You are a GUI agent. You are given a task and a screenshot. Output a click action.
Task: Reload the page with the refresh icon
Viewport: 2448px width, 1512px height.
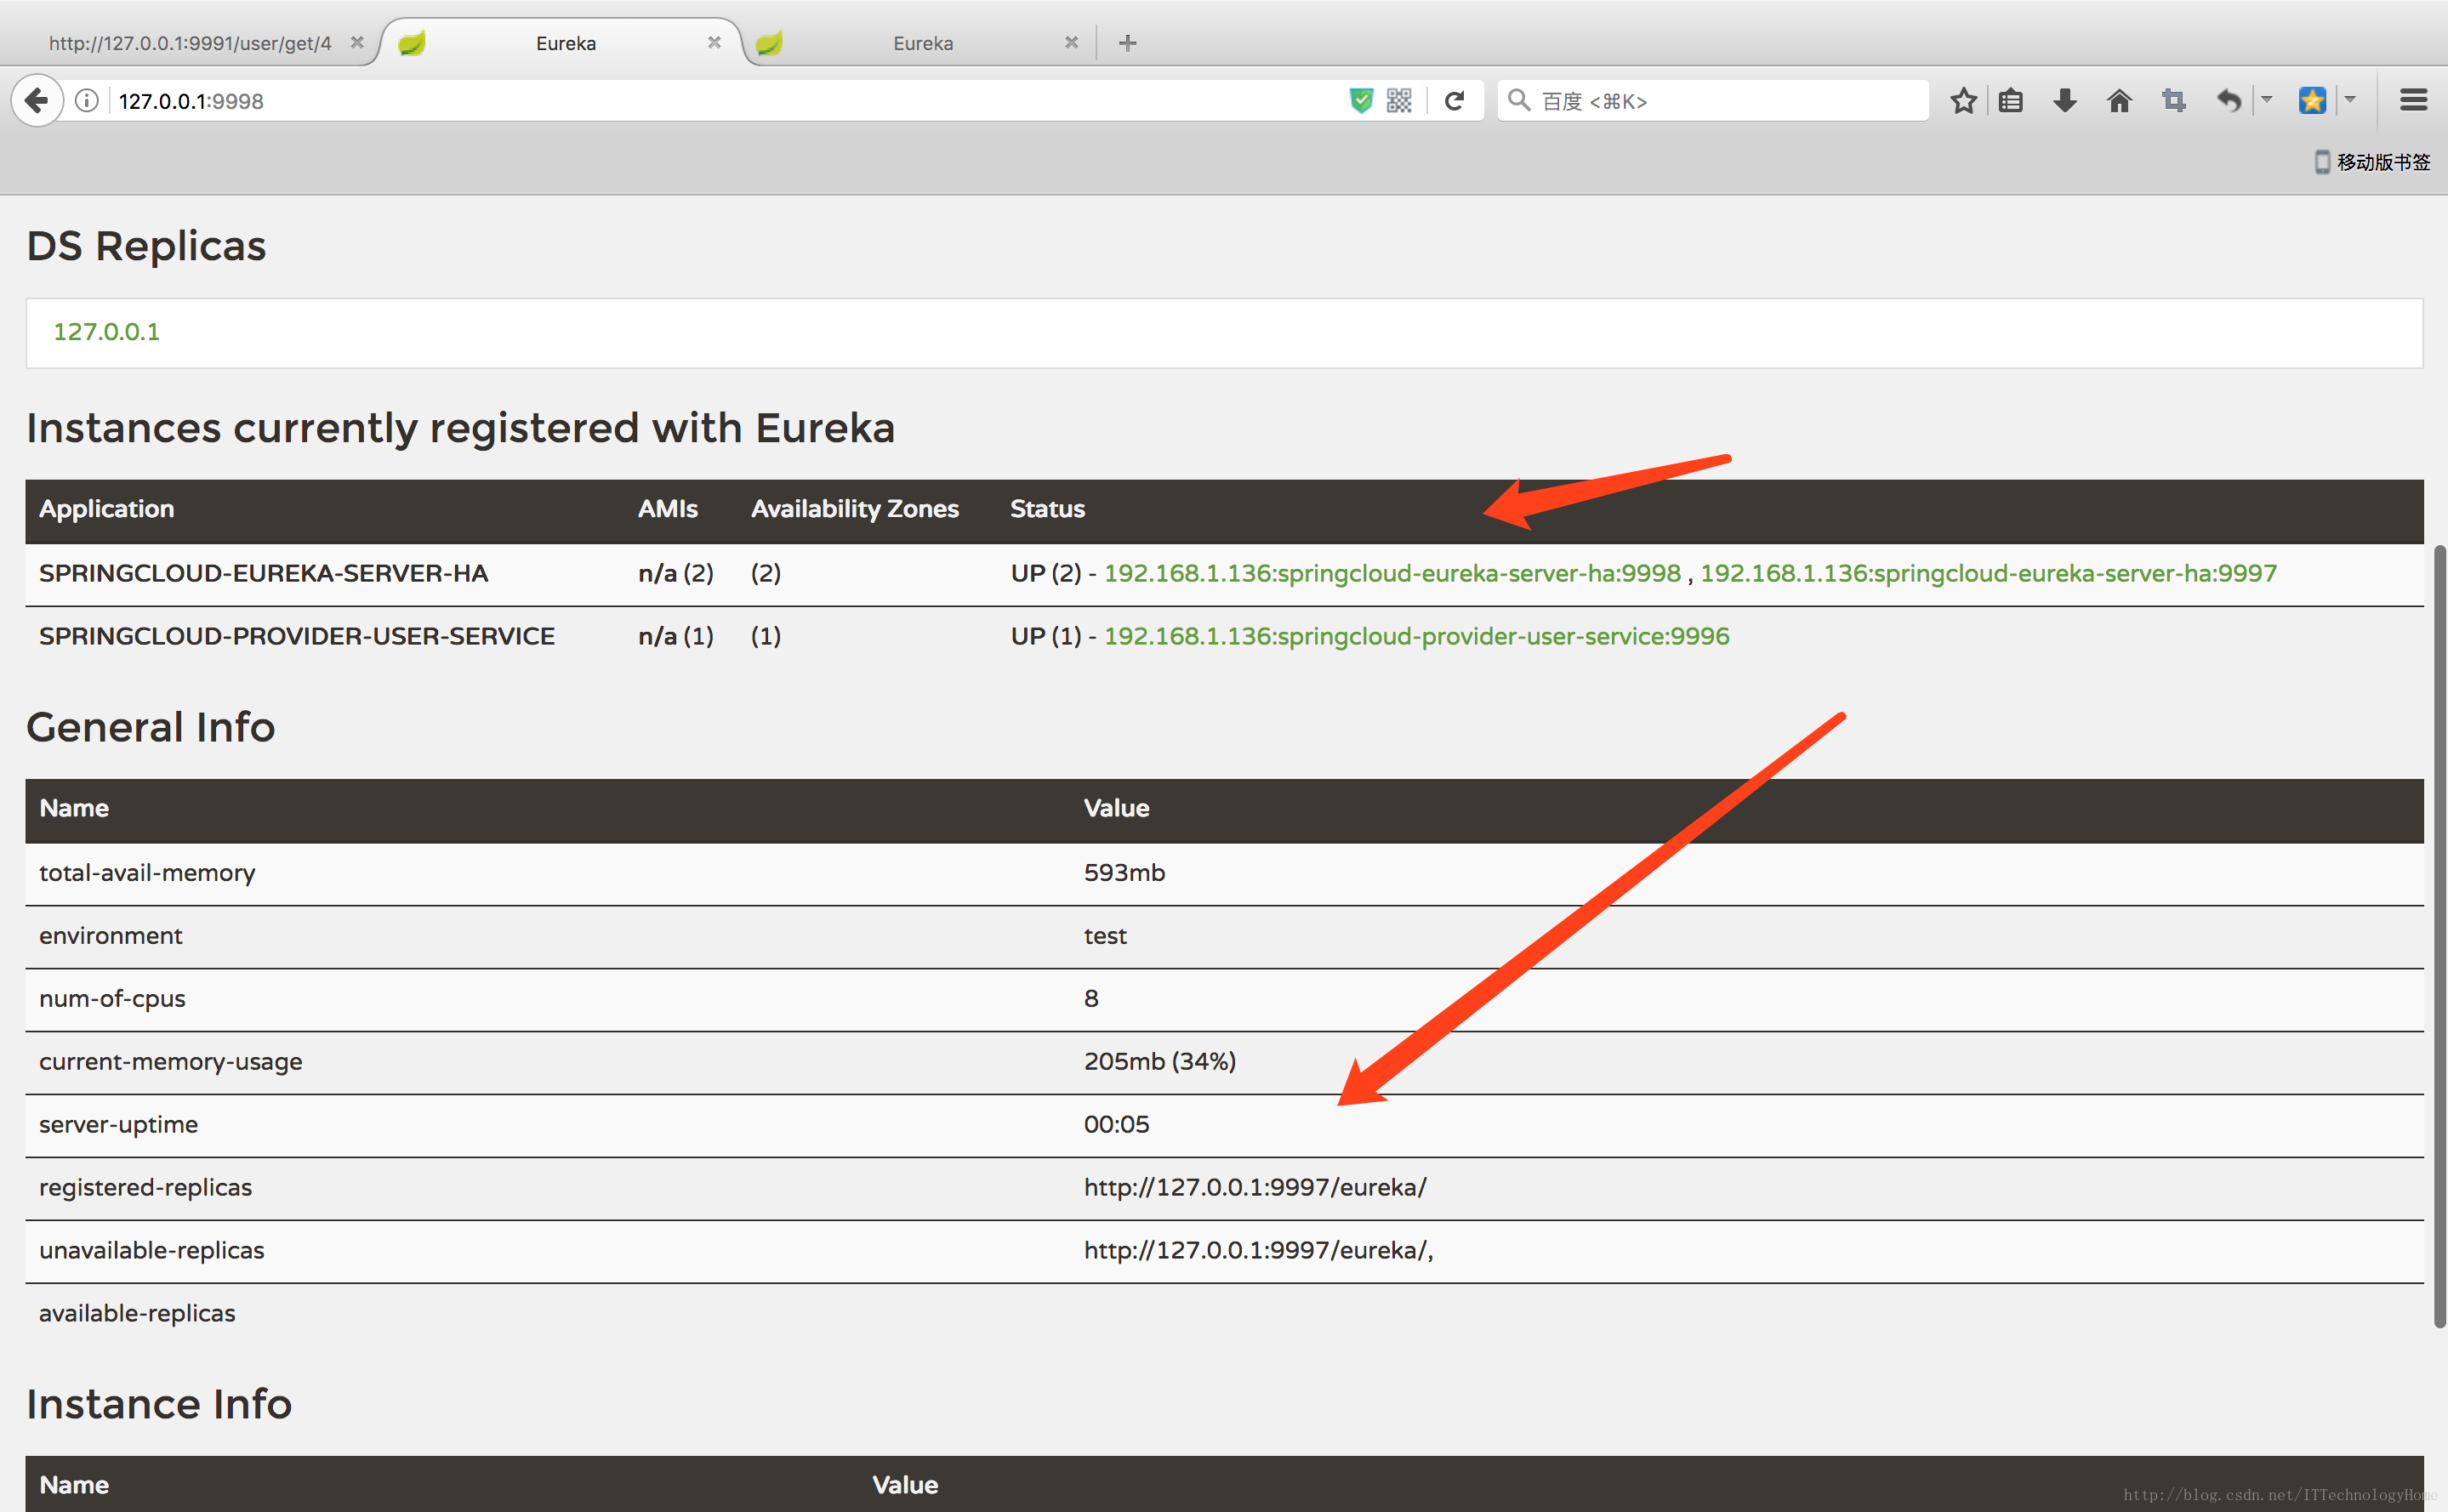tap(1455, 101)
